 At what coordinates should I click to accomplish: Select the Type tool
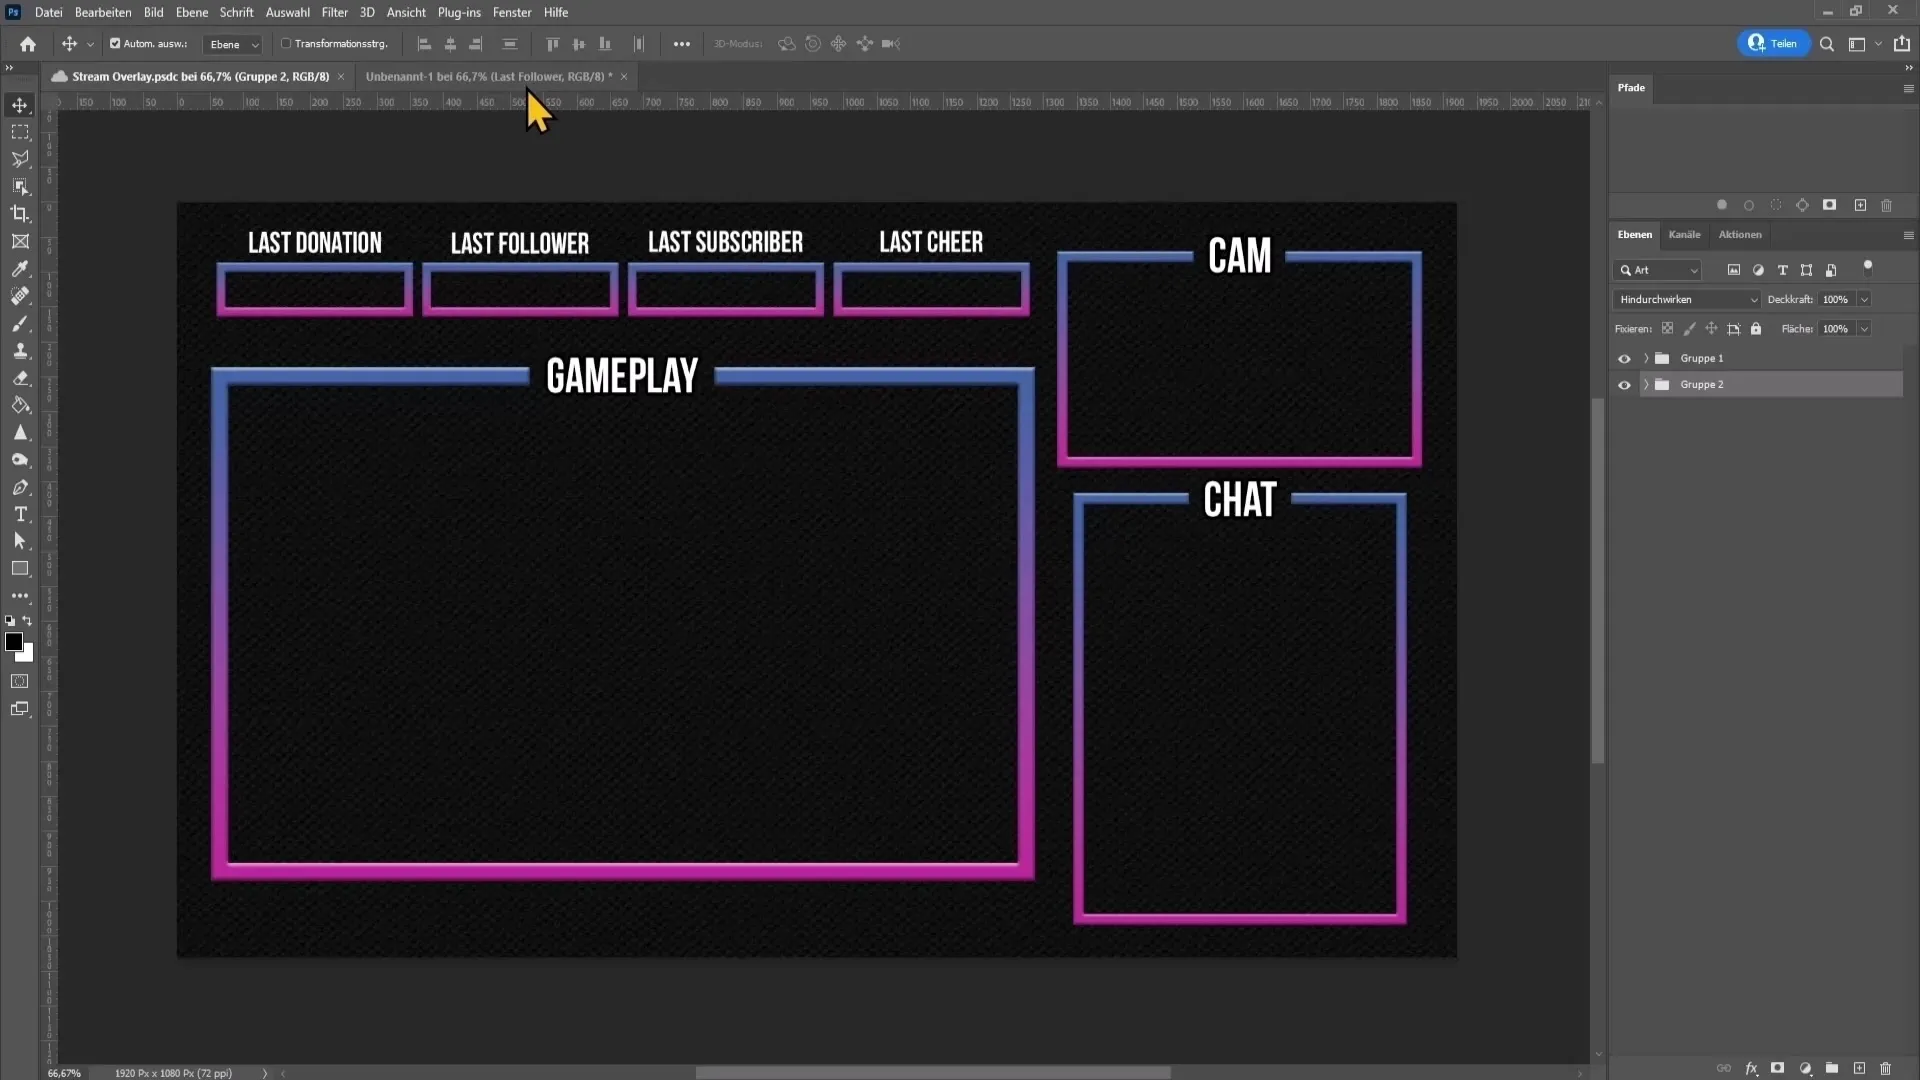[x=20, y=514]
